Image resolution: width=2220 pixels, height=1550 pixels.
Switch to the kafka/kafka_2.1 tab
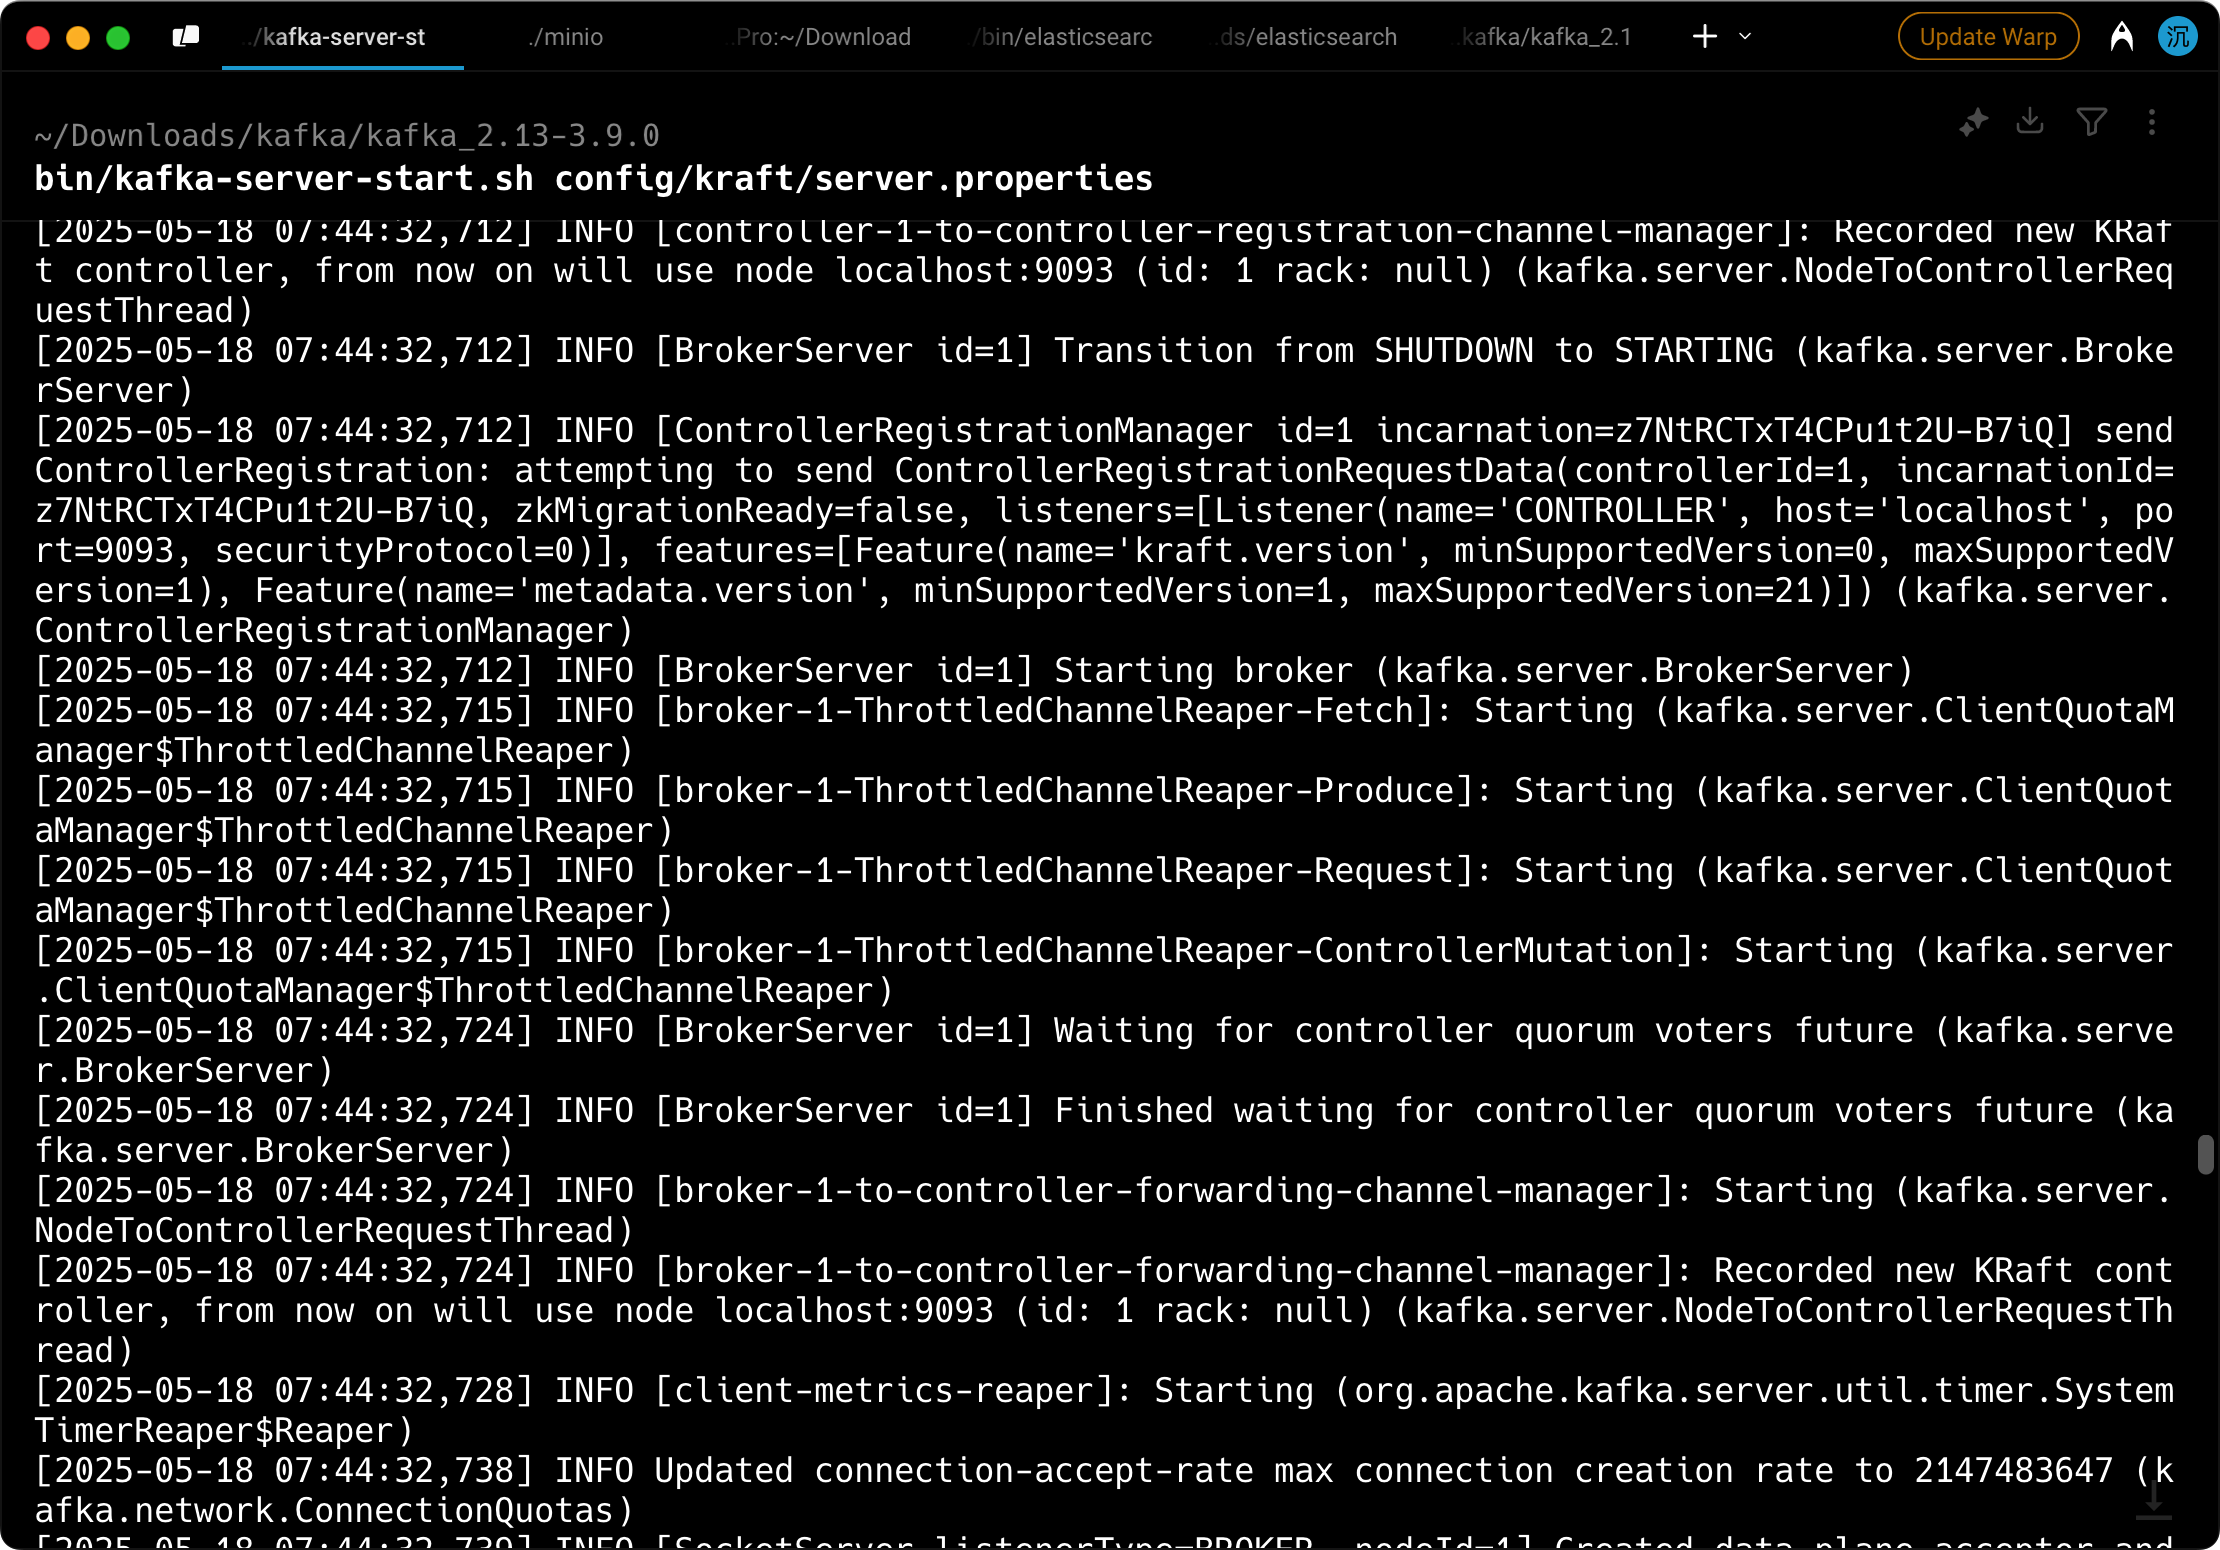click(1546, 37)
